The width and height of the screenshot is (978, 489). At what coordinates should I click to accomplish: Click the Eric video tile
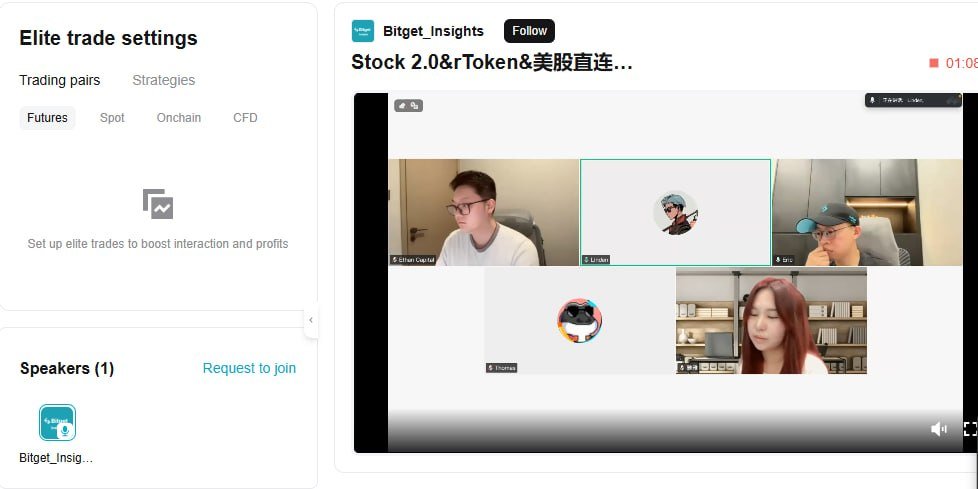point(867,212)
